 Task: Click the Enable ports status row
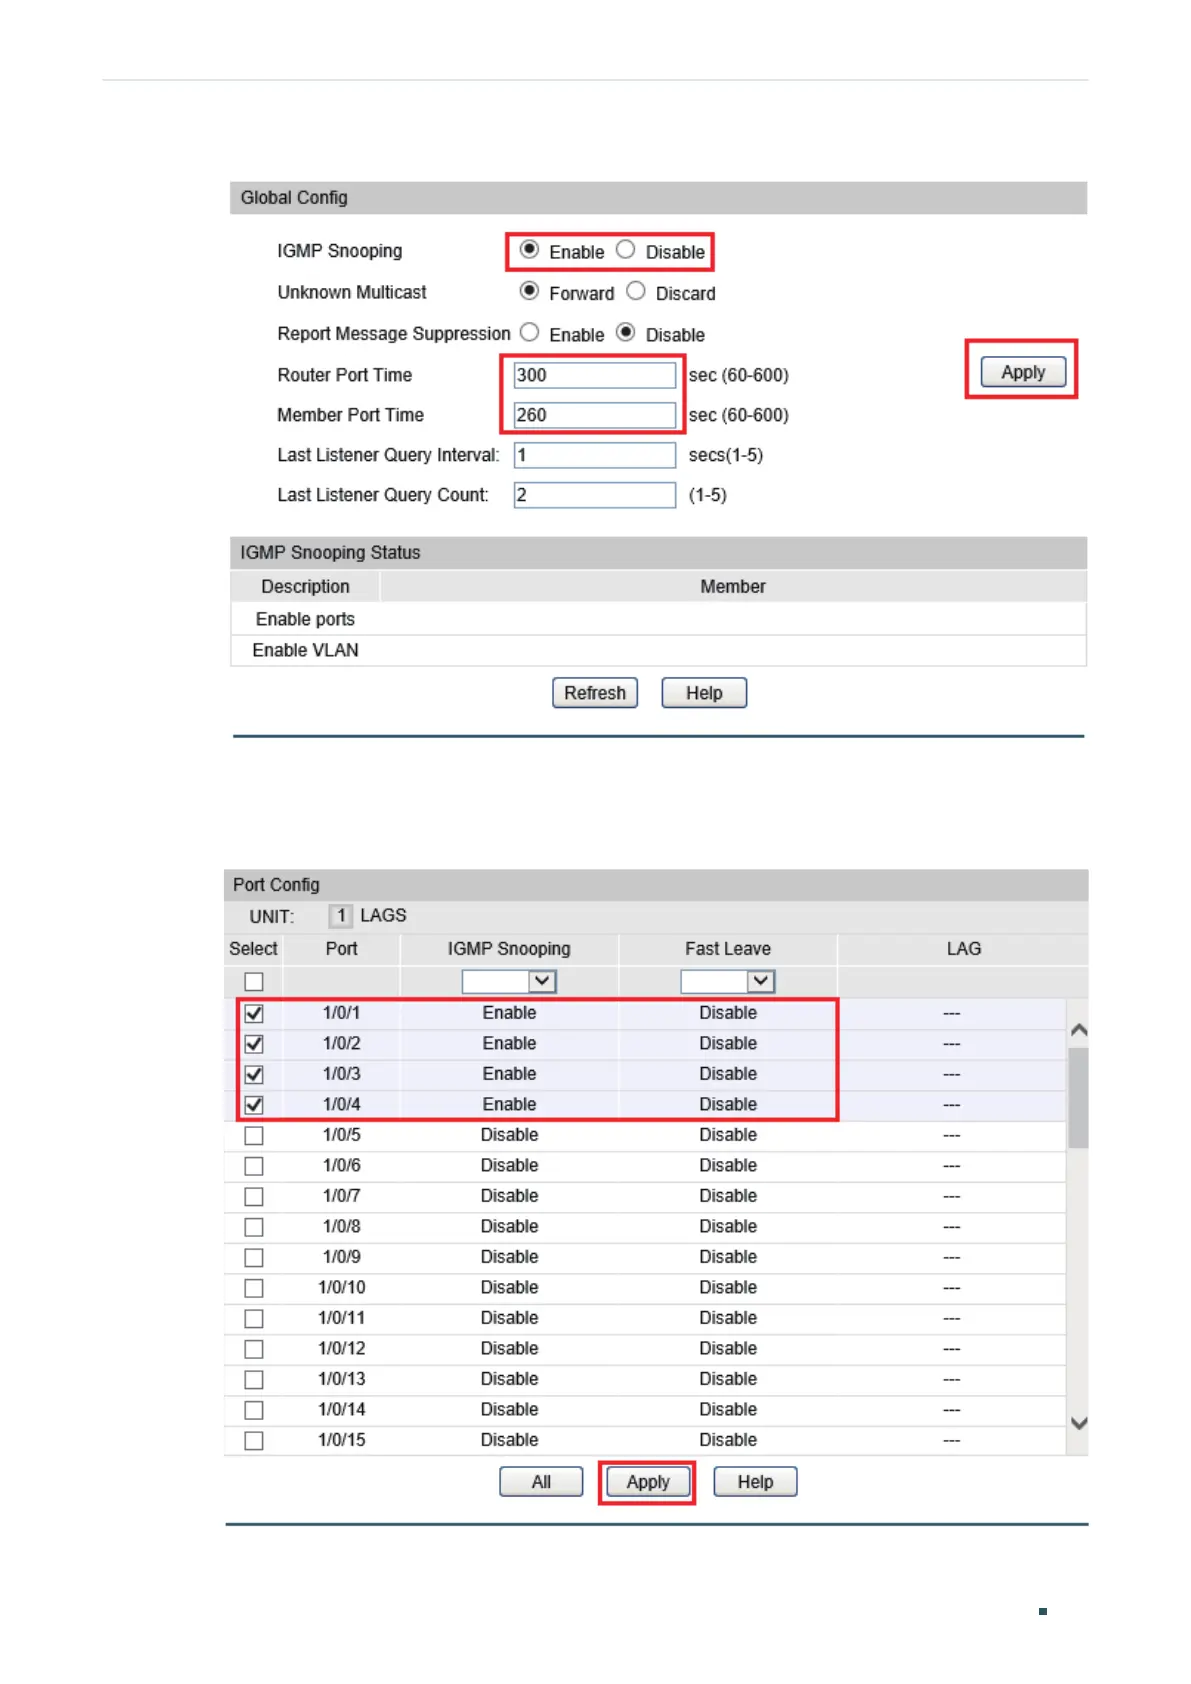[658, 619]
